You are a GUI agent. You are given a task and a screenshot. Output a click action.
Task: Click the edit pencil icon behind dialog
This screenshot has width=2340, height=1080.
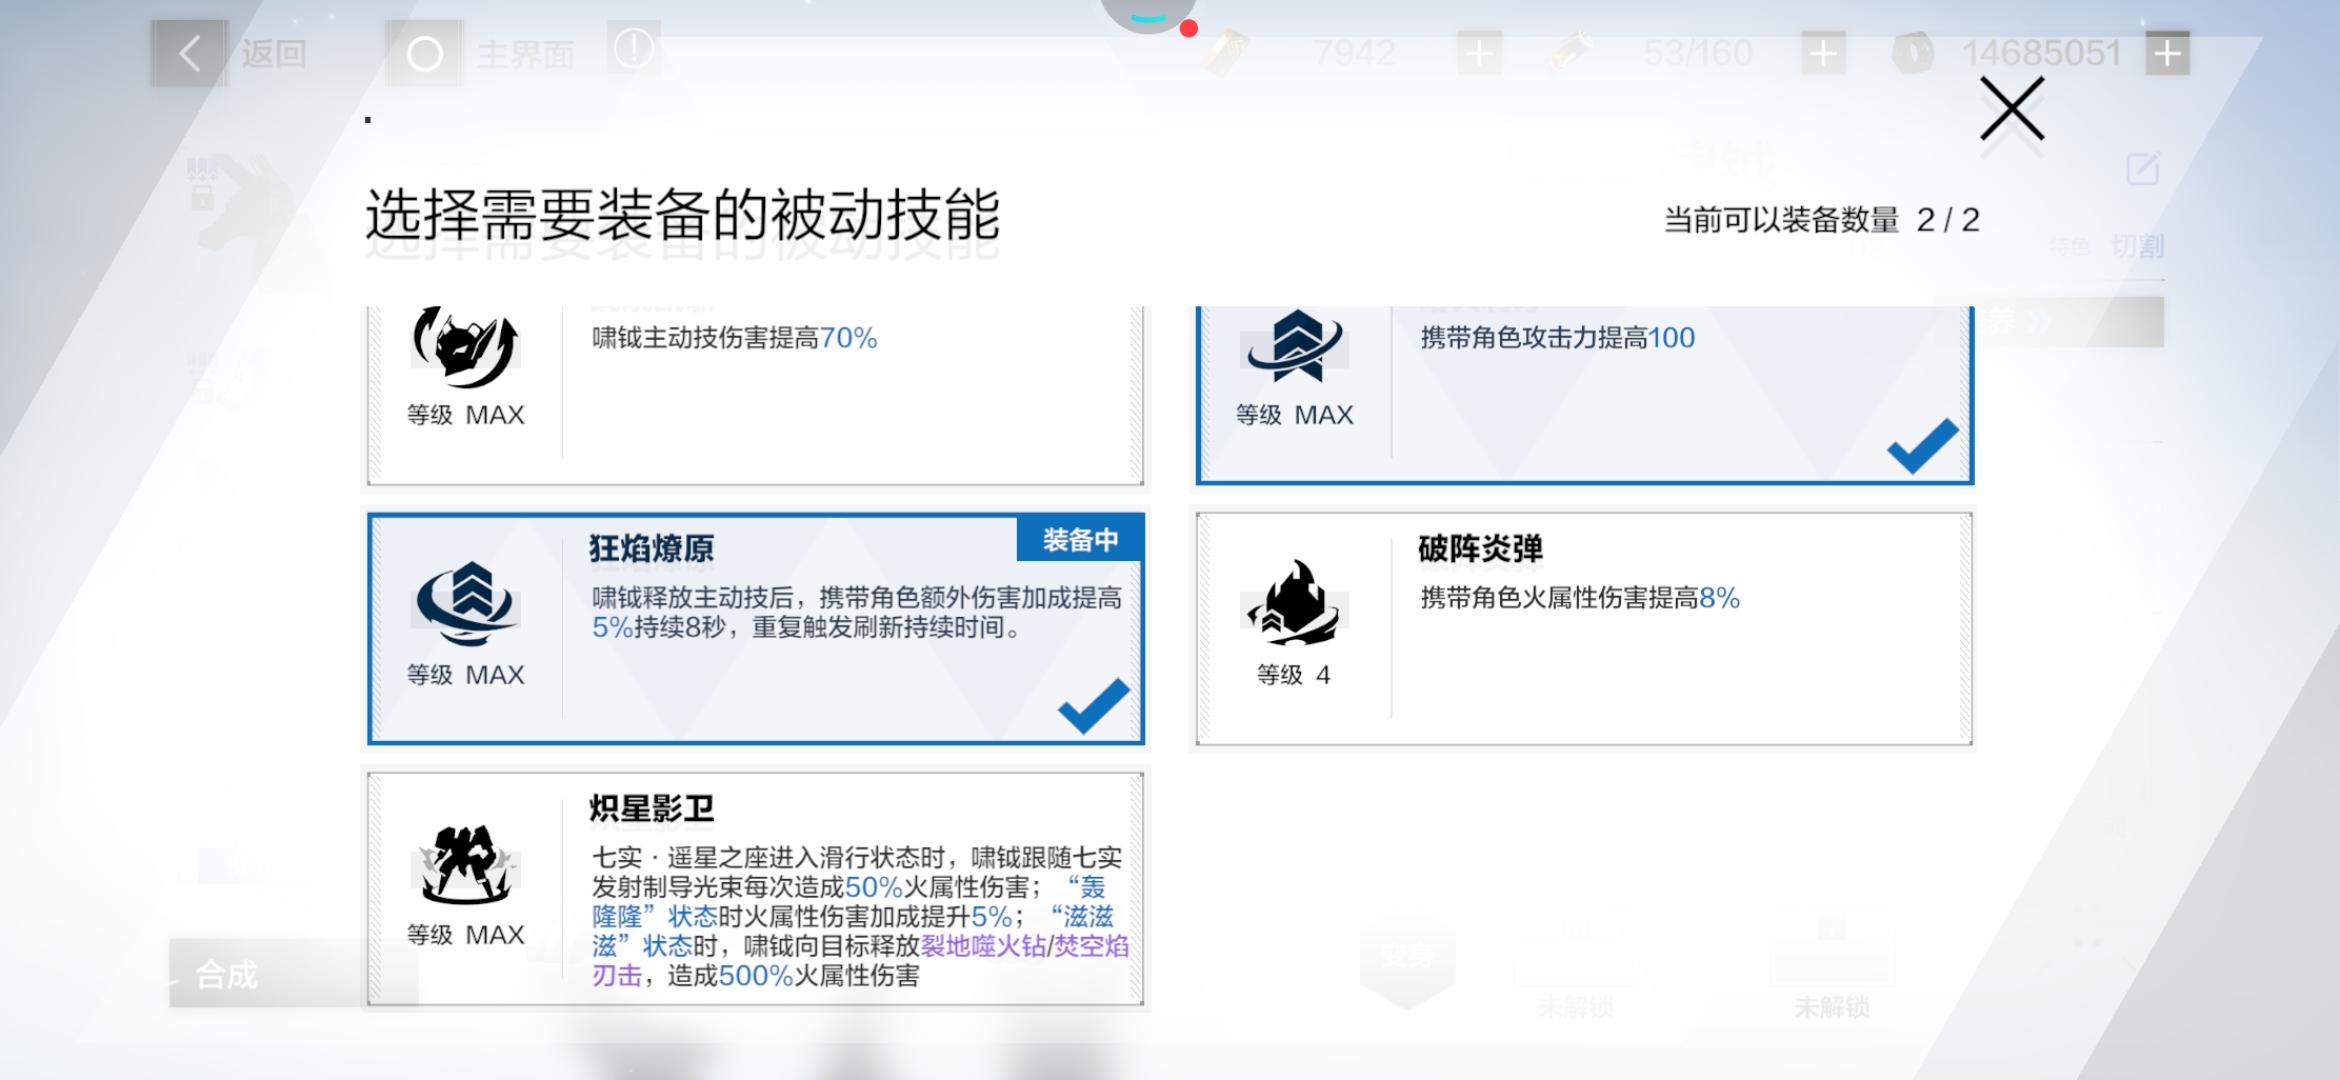(2143, 169)
